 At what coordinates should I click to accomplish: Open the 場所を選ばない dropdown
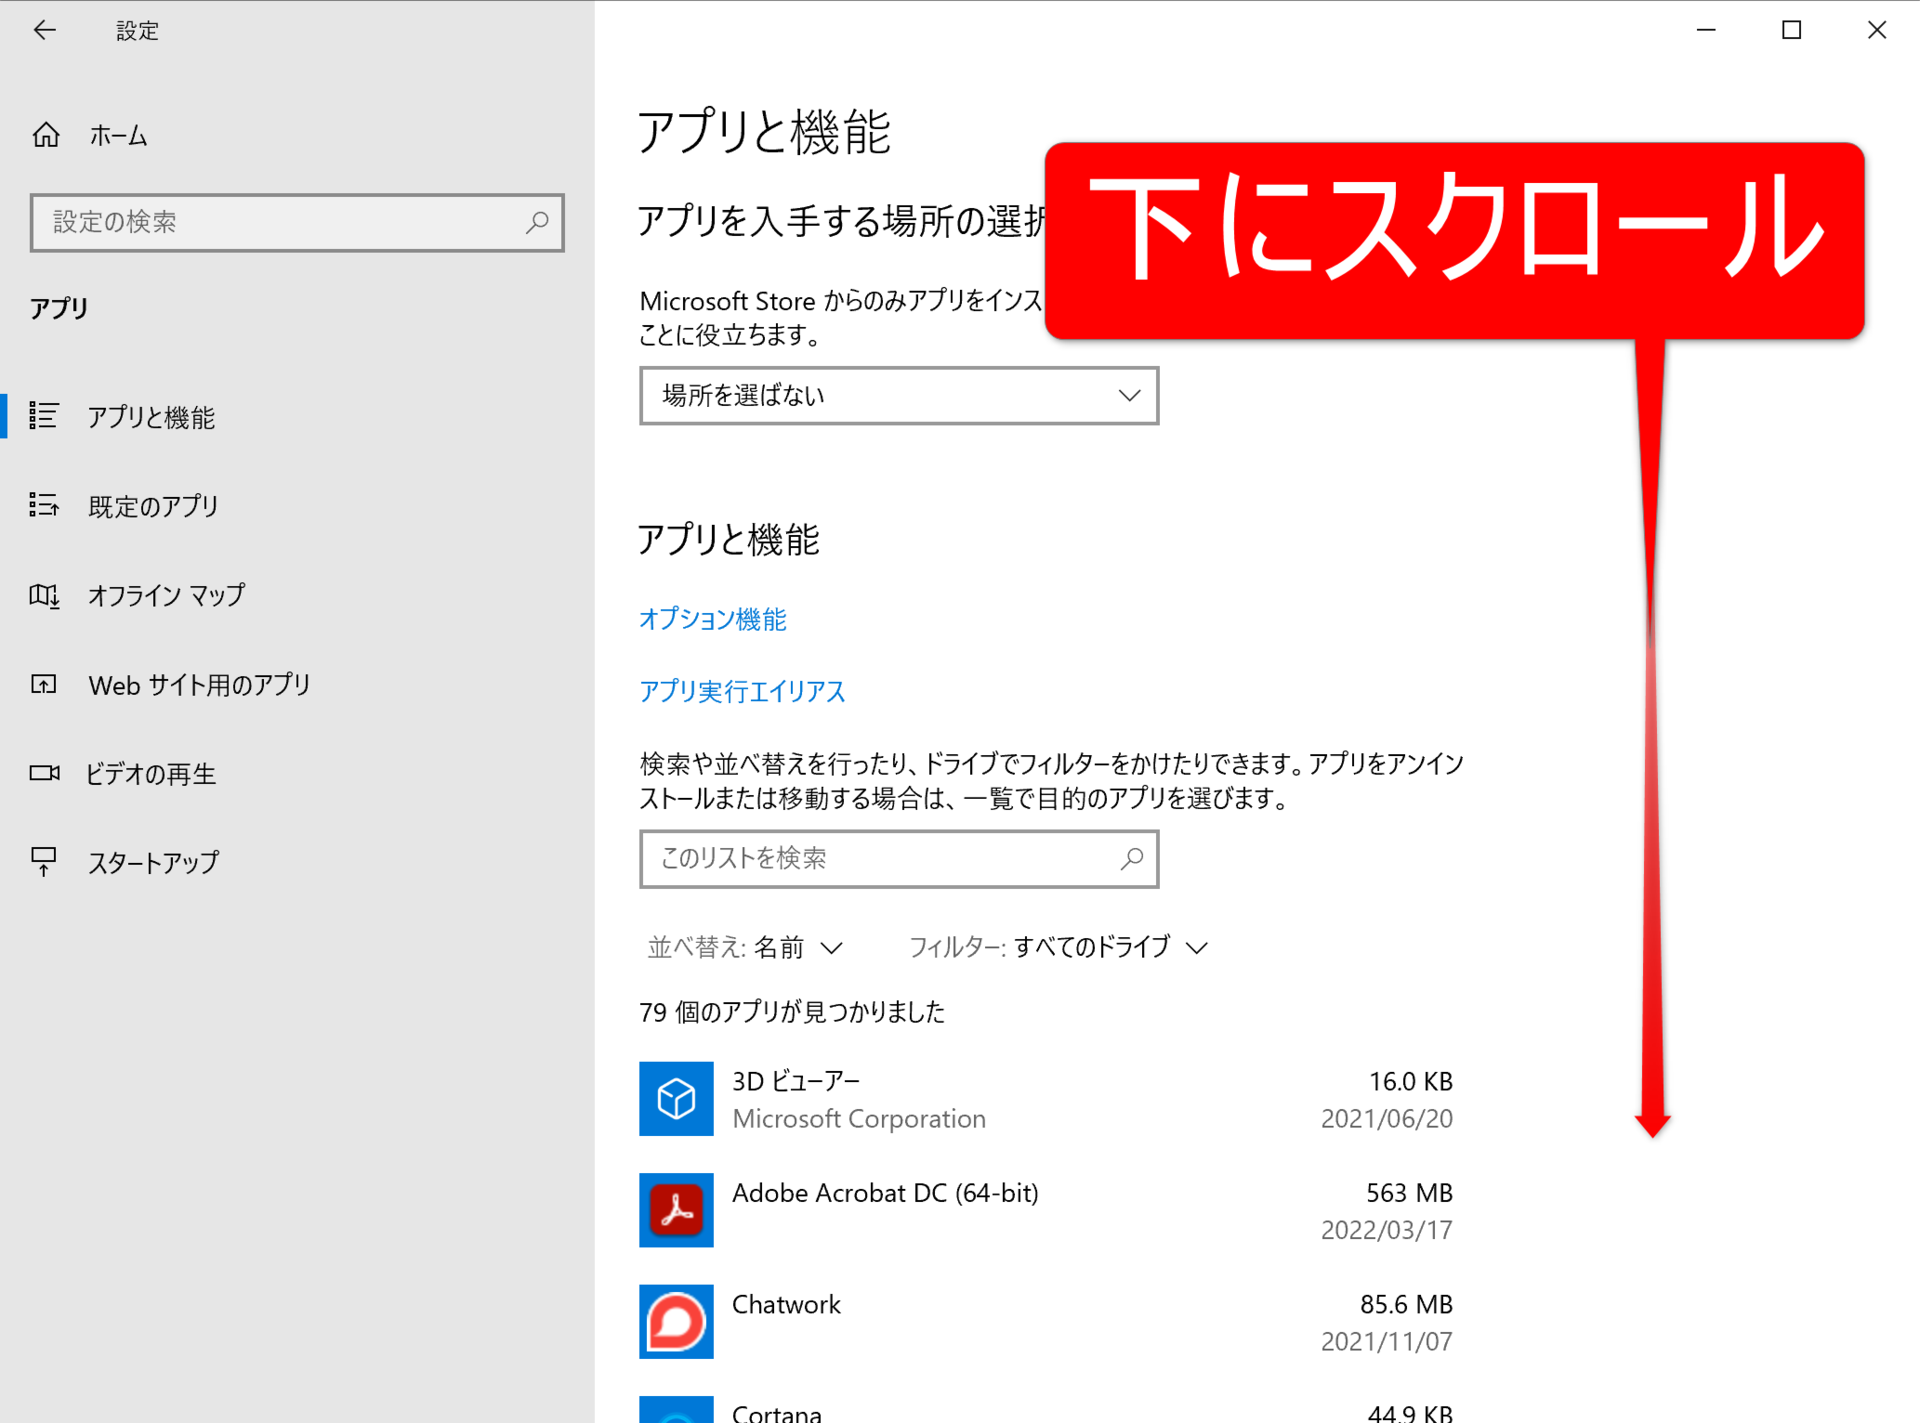pyautogui.click(x=898, y=396)
